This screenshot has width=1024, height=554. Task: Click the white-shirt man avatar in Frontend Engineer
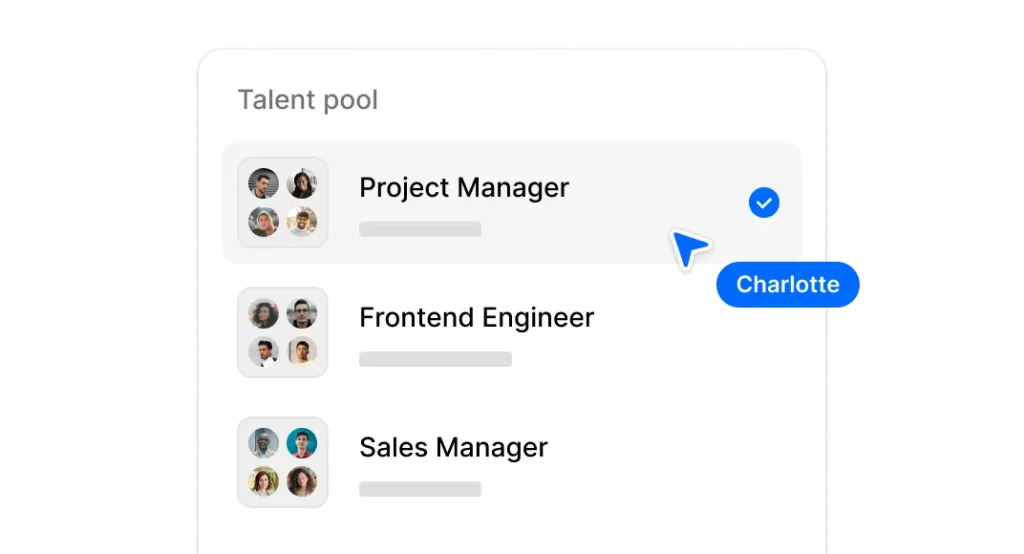[263, 352]
